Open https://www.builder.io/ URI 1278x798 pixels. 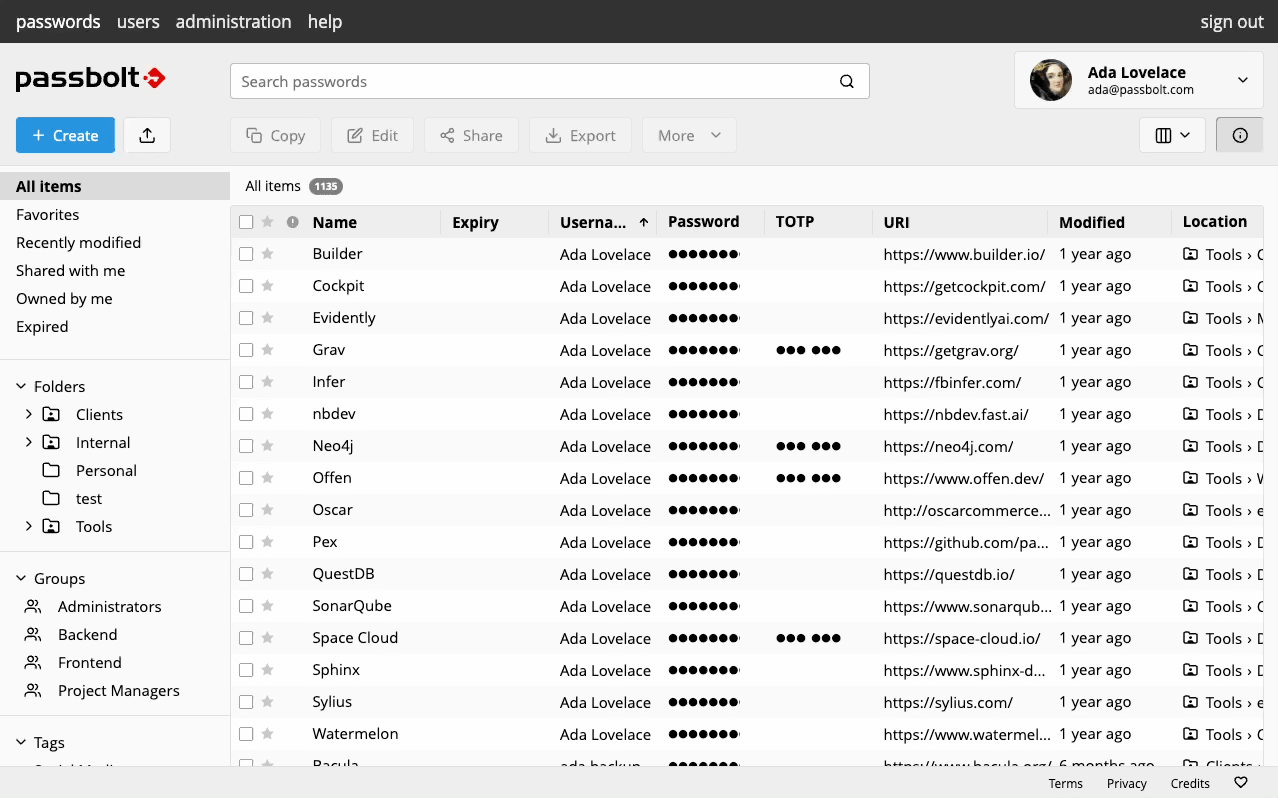964,254
